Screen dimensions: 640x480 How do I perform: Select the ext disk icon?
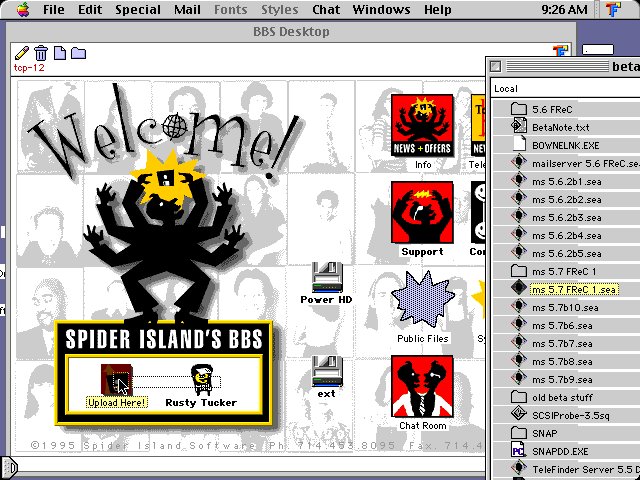click(x=327, y=371)
